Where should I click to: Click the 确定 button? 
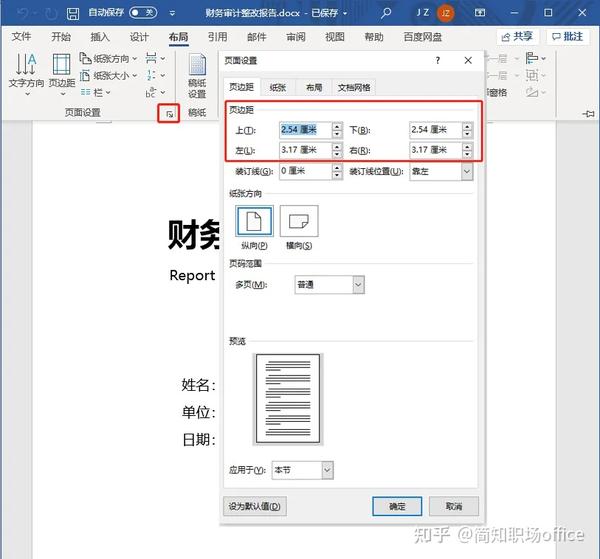397,506
